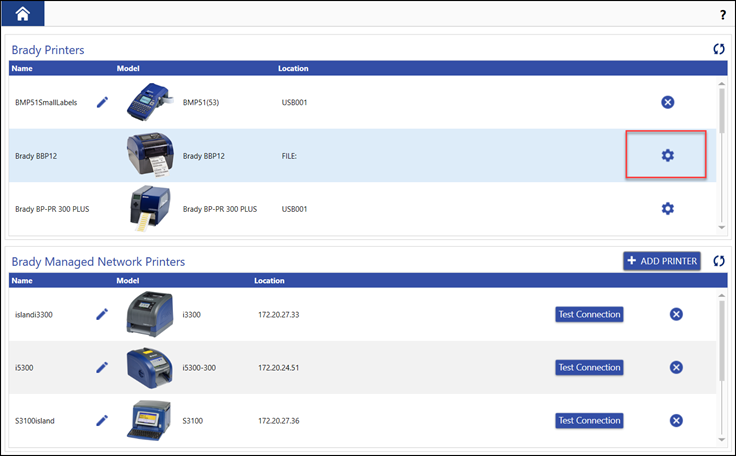Select S3100island printer name
Screen dimensions: 736x456
point(35,421)
